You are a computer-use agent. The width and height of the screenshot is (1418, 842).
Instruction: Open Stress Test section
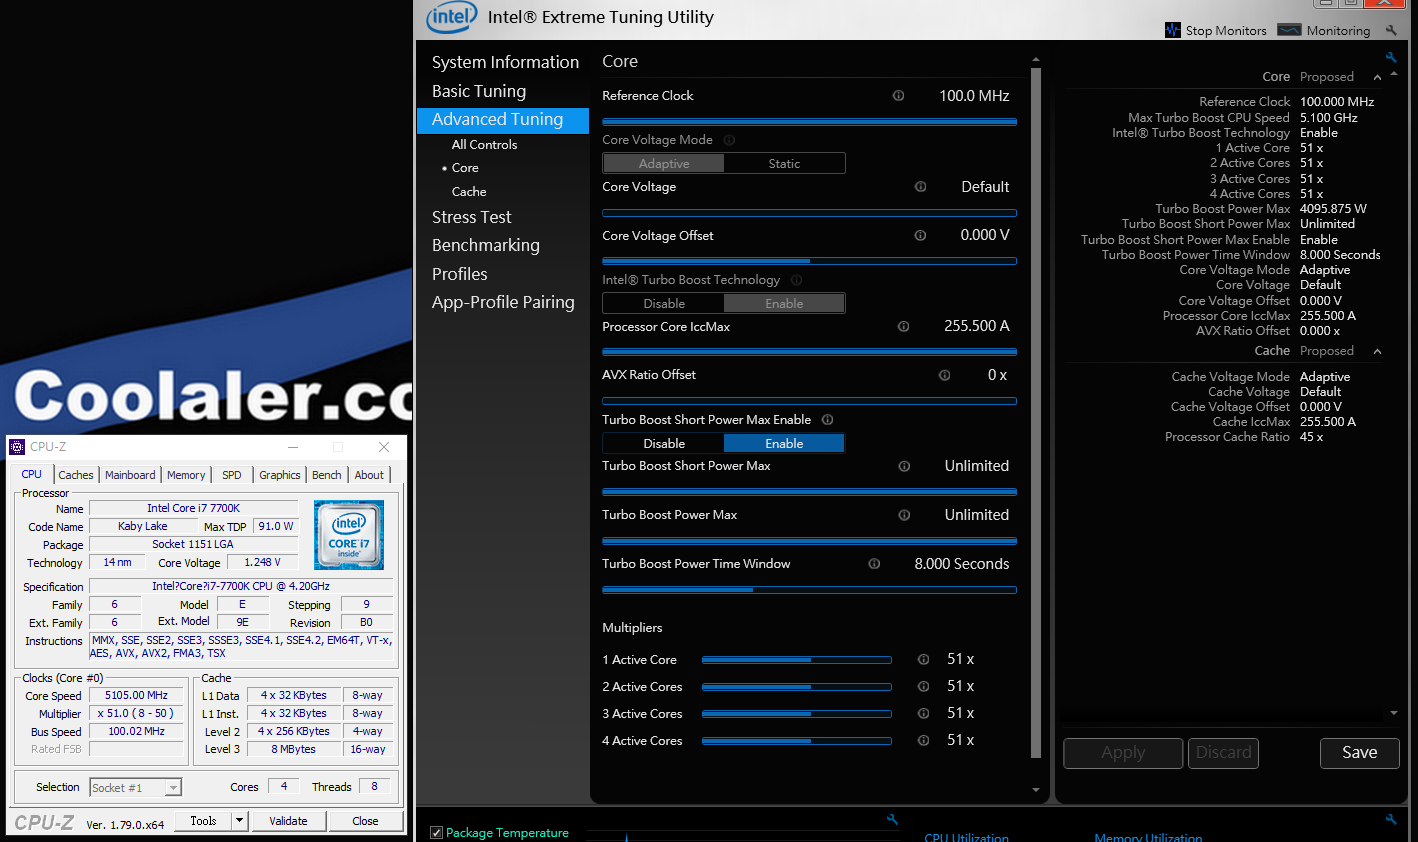tap(472, 217)
